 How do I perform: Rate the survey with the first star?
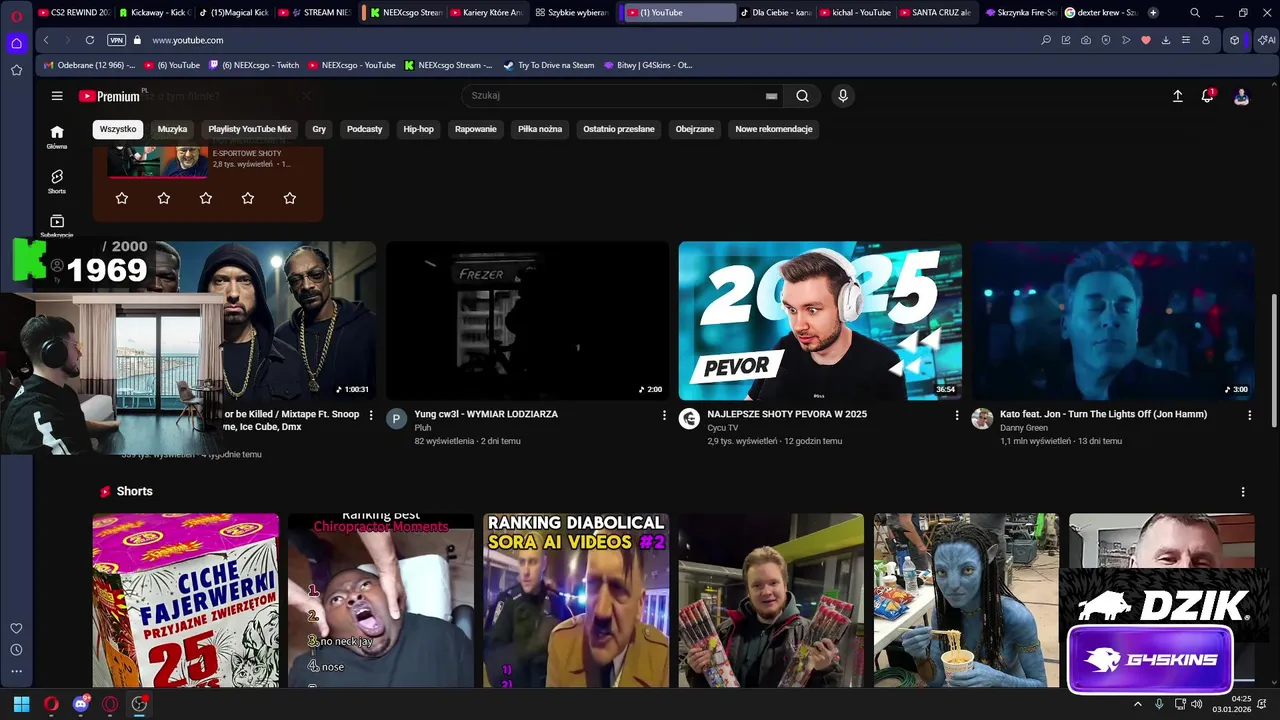coord(122,198)
